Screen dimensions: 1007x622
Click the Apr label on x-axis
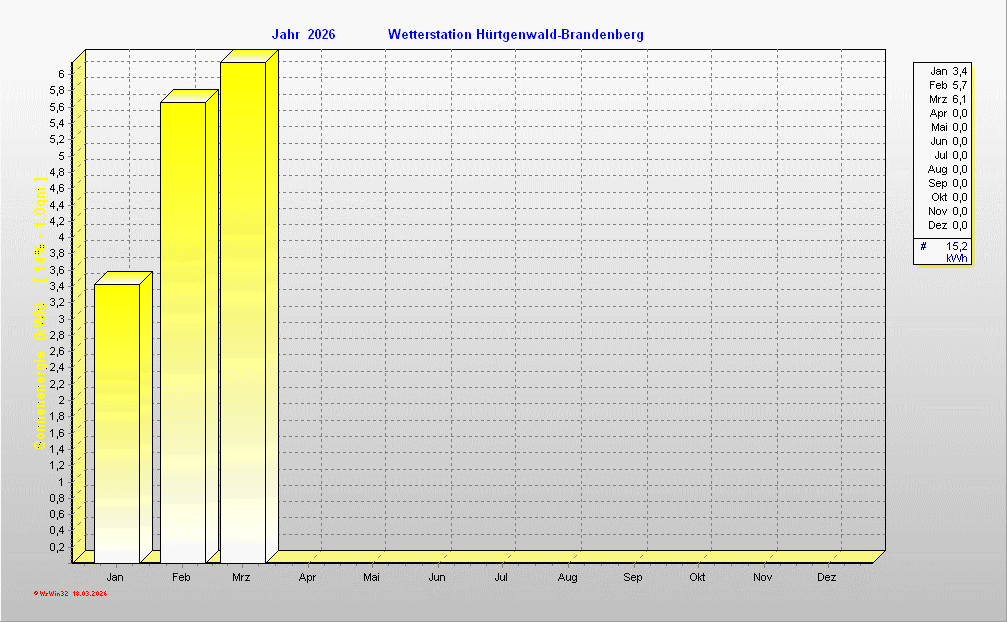(x=307, y=578)
